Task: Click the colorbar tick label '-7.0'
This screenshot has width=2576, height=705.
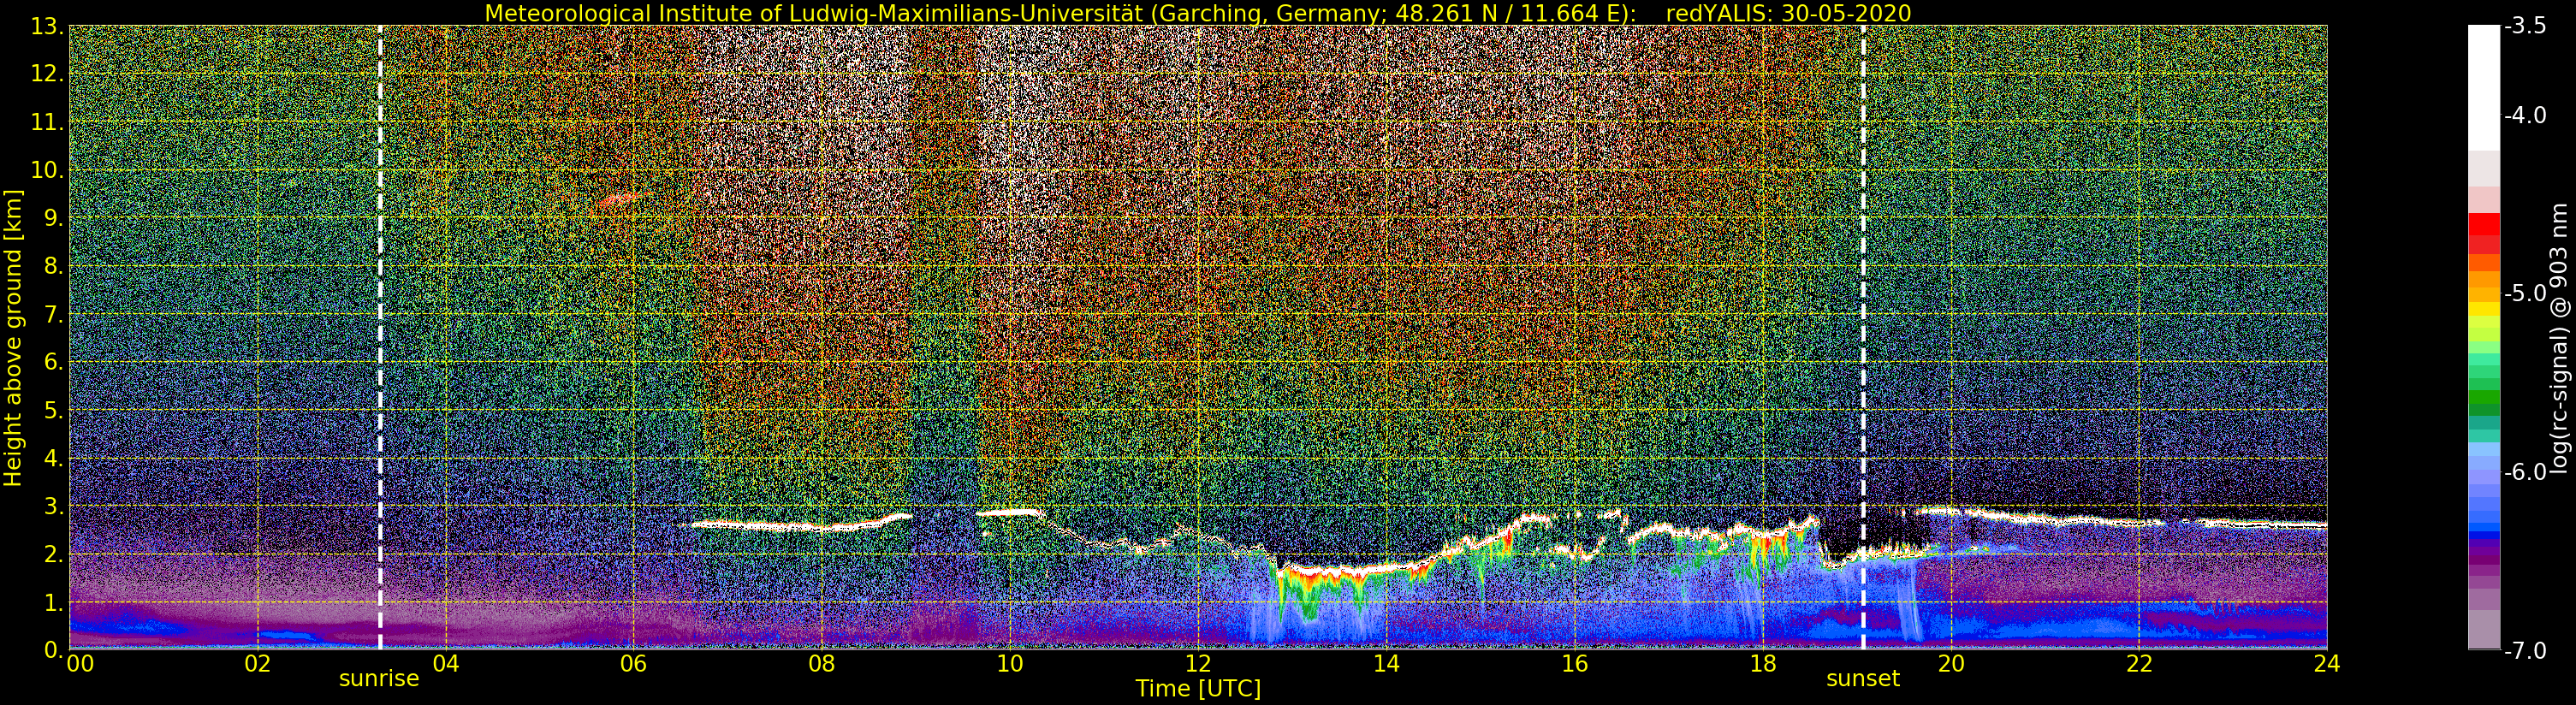Action: click(2525, 651)
